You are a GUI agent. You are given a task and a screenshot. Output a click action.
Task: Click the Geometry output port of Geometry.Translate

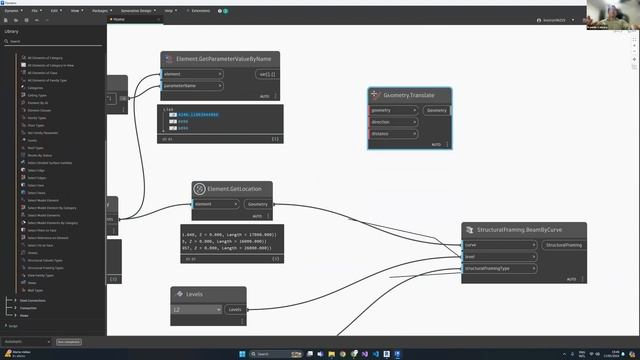[437, 110]
